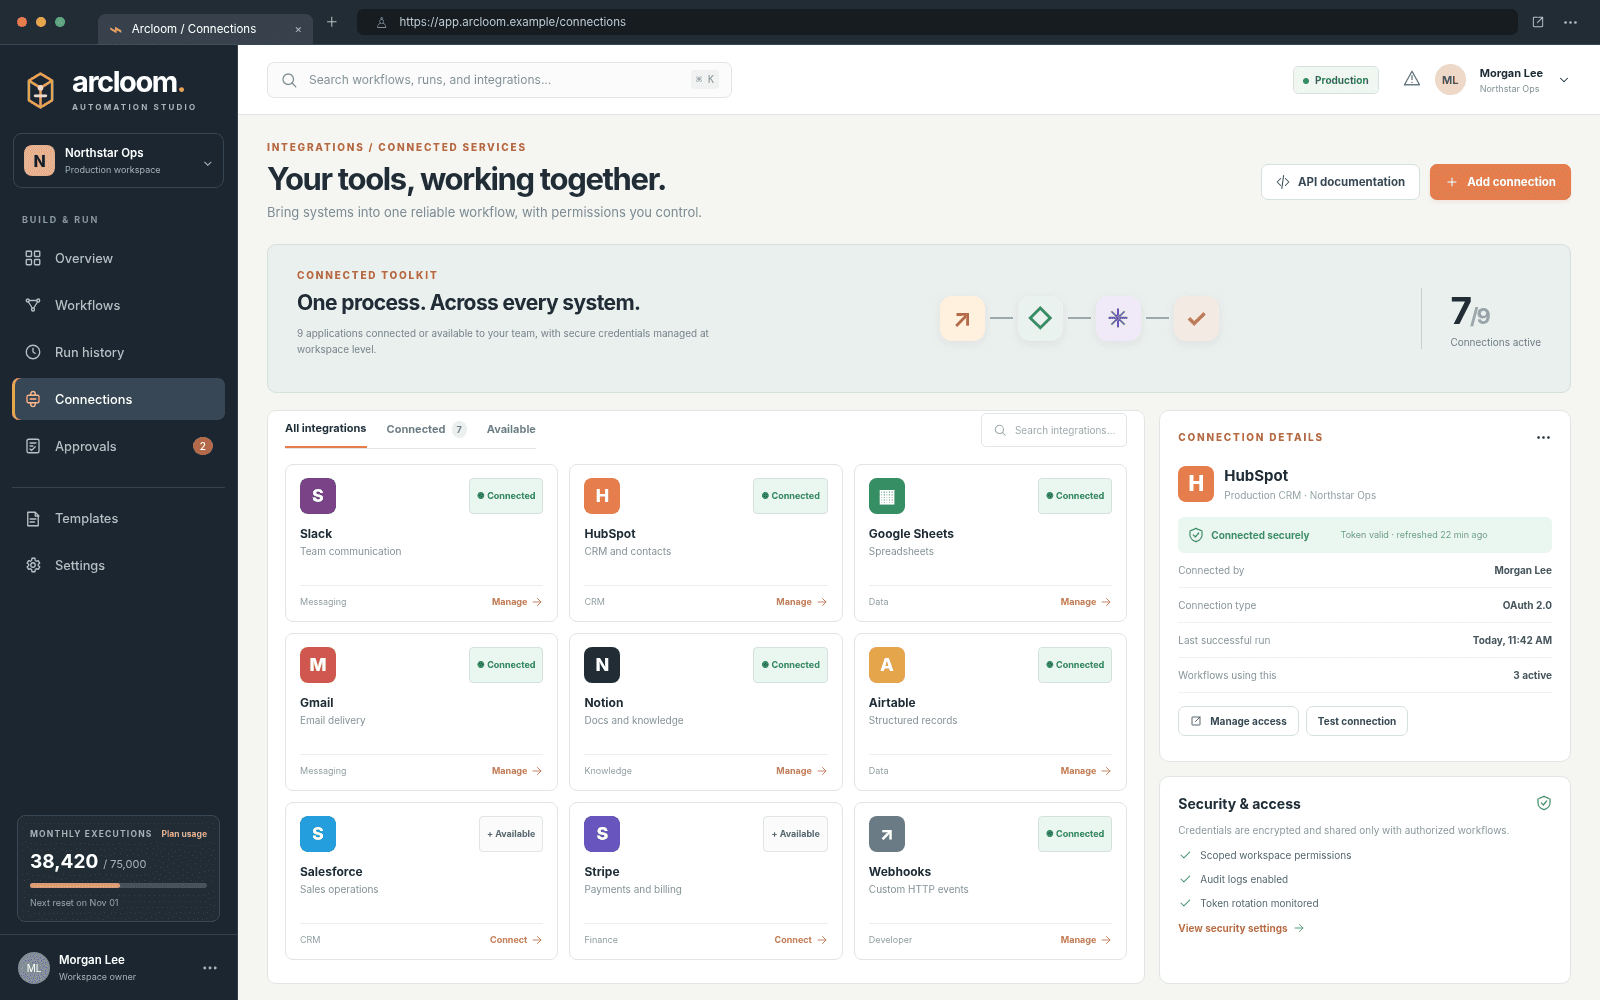This screenshot has width=1600, height=1000.
Task: Click Manage access button
Action: 1238,721
